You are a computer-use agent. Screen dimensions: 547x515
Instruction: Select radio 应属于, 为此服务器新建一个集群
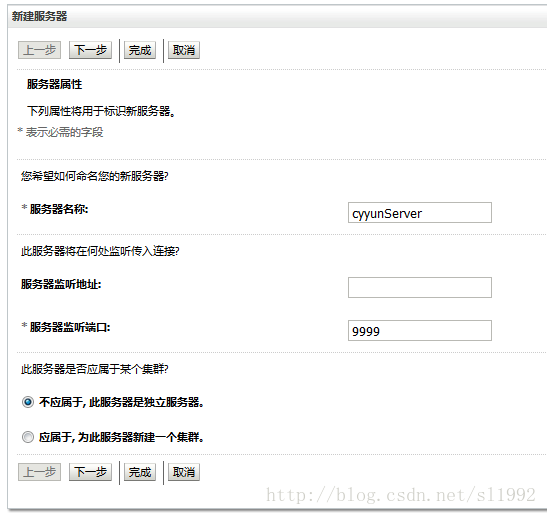tap(28, 437)
